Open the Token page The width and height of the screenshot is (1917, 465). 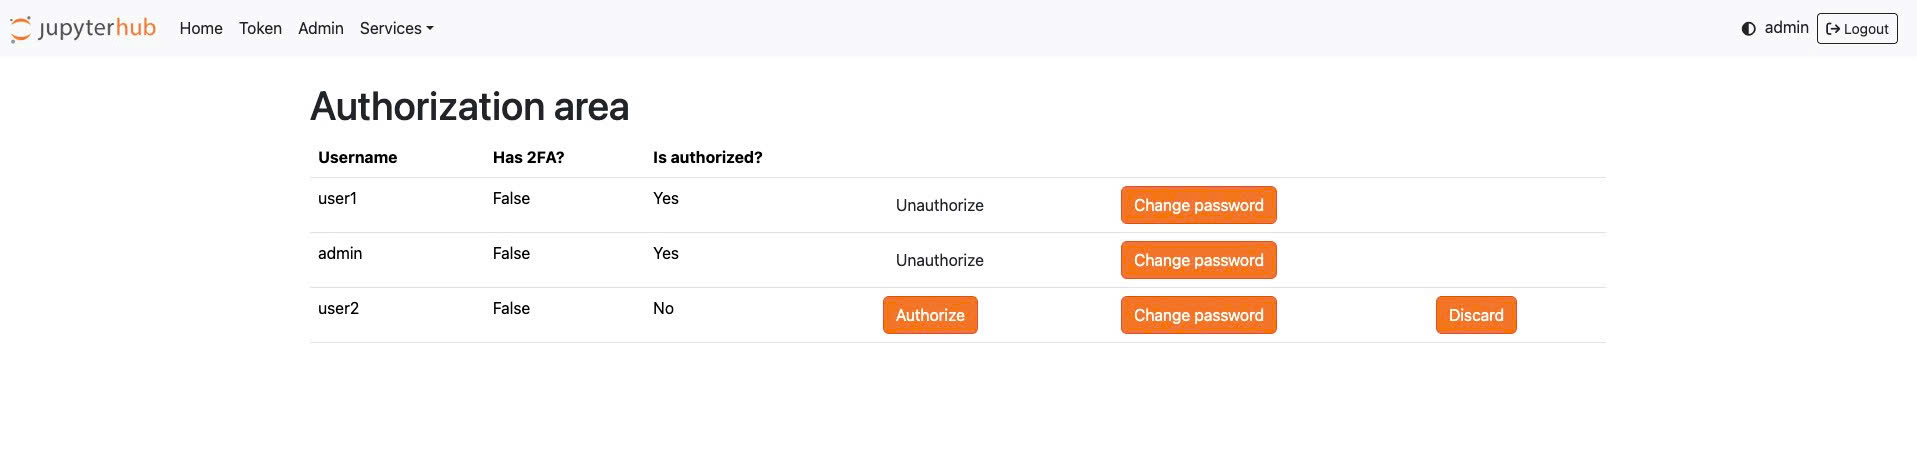point(260,28)
